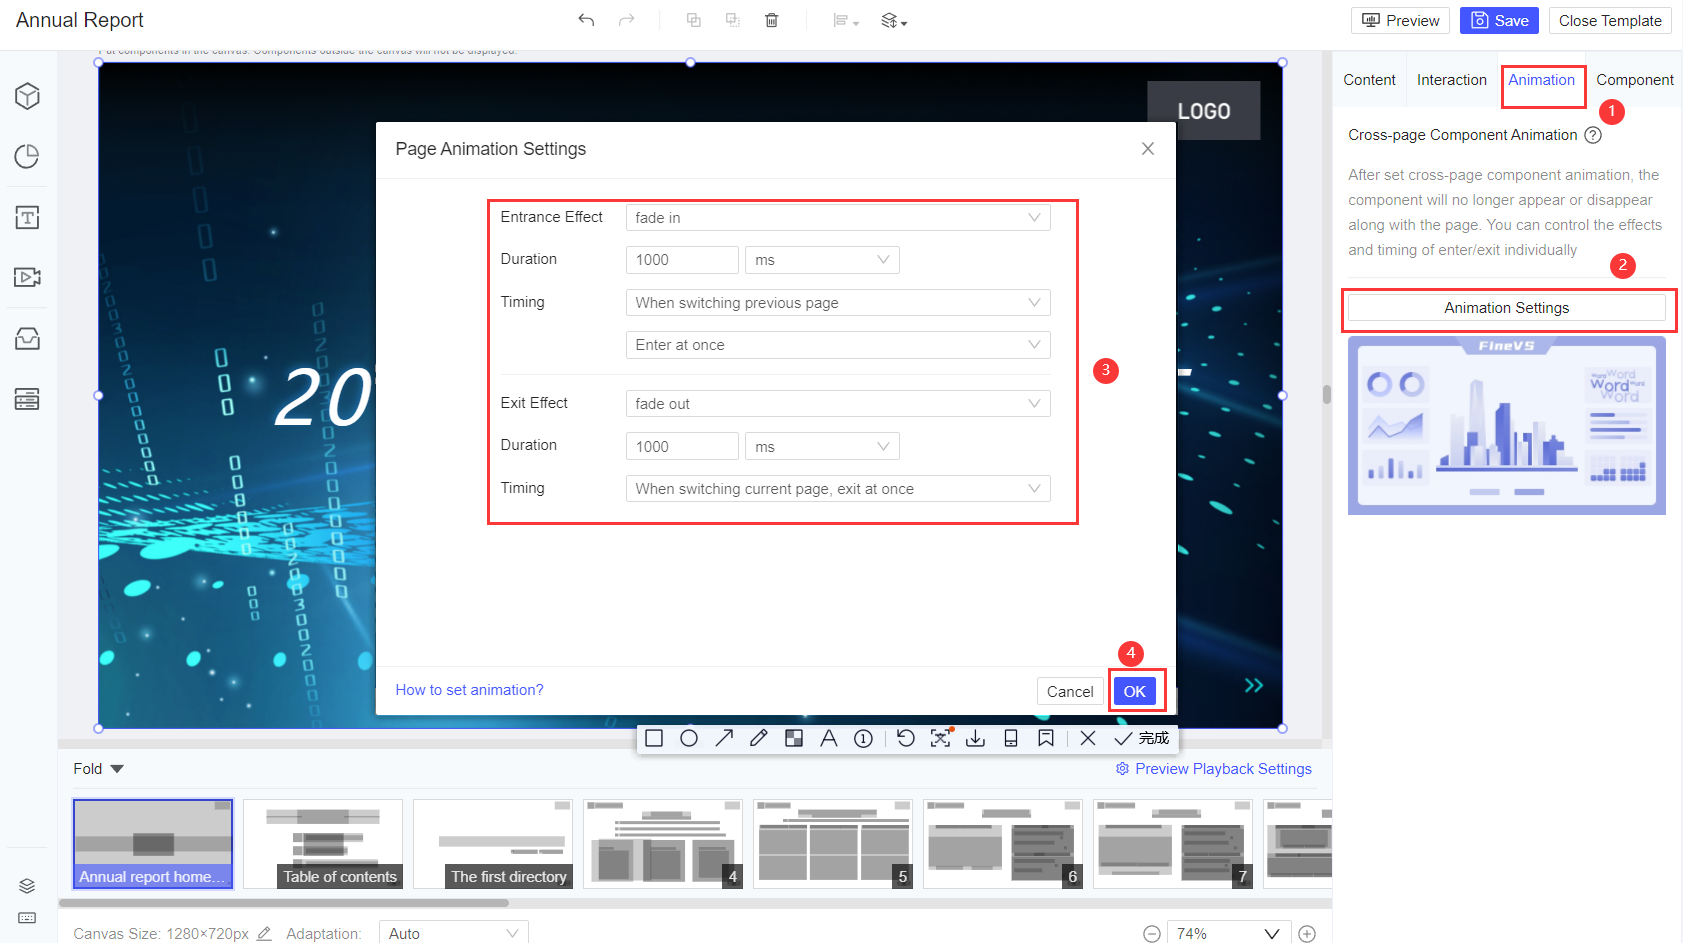Screen dimensions: 1683x943
Task: Open the text component panel in left sidebar
Action: pyautogui.click(x=26, y=217)
